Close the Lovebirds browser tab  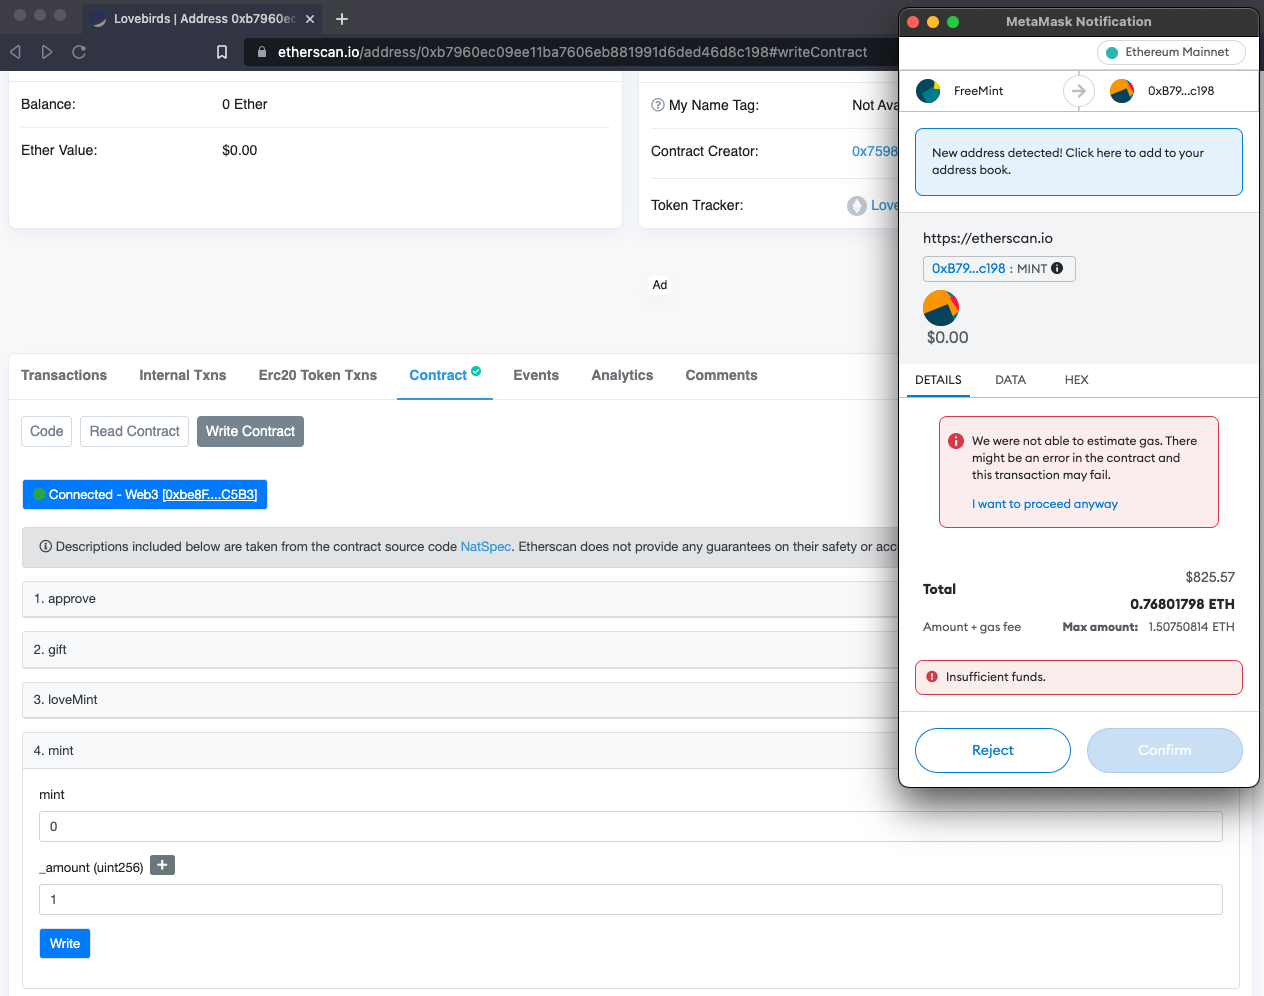point(310,19)
